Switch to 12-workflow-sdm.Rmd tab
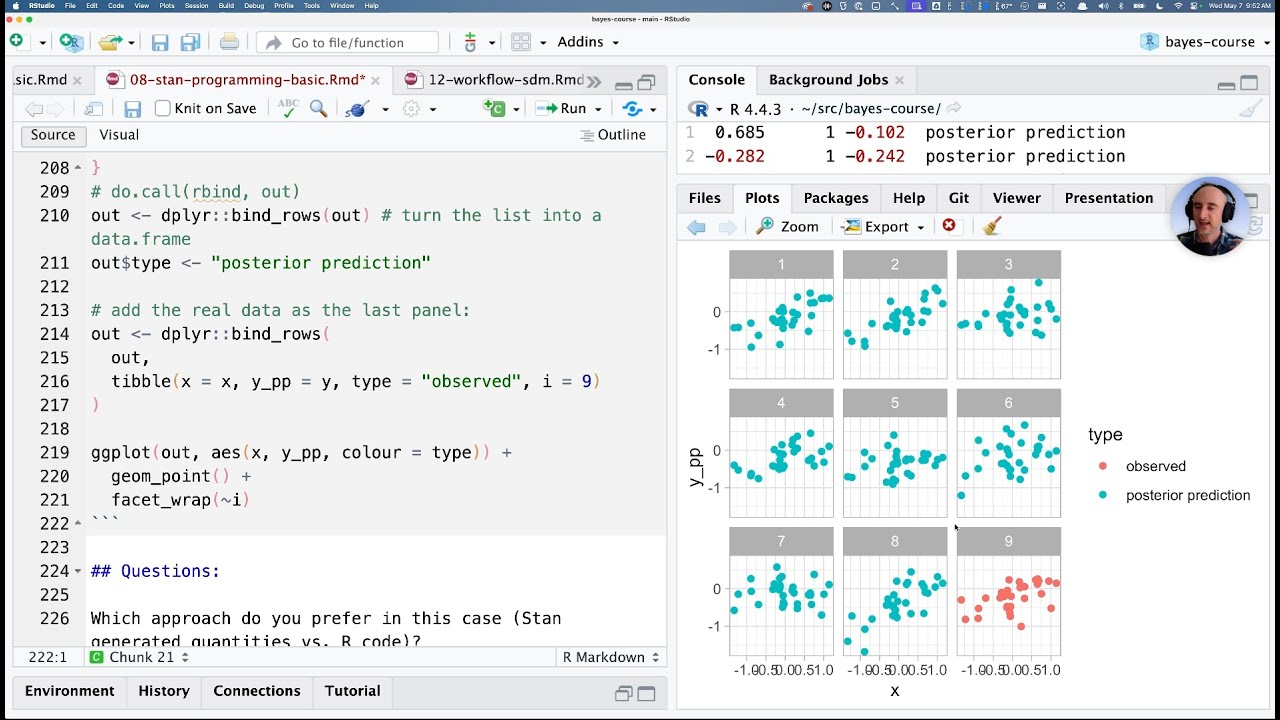 point(505,80)
